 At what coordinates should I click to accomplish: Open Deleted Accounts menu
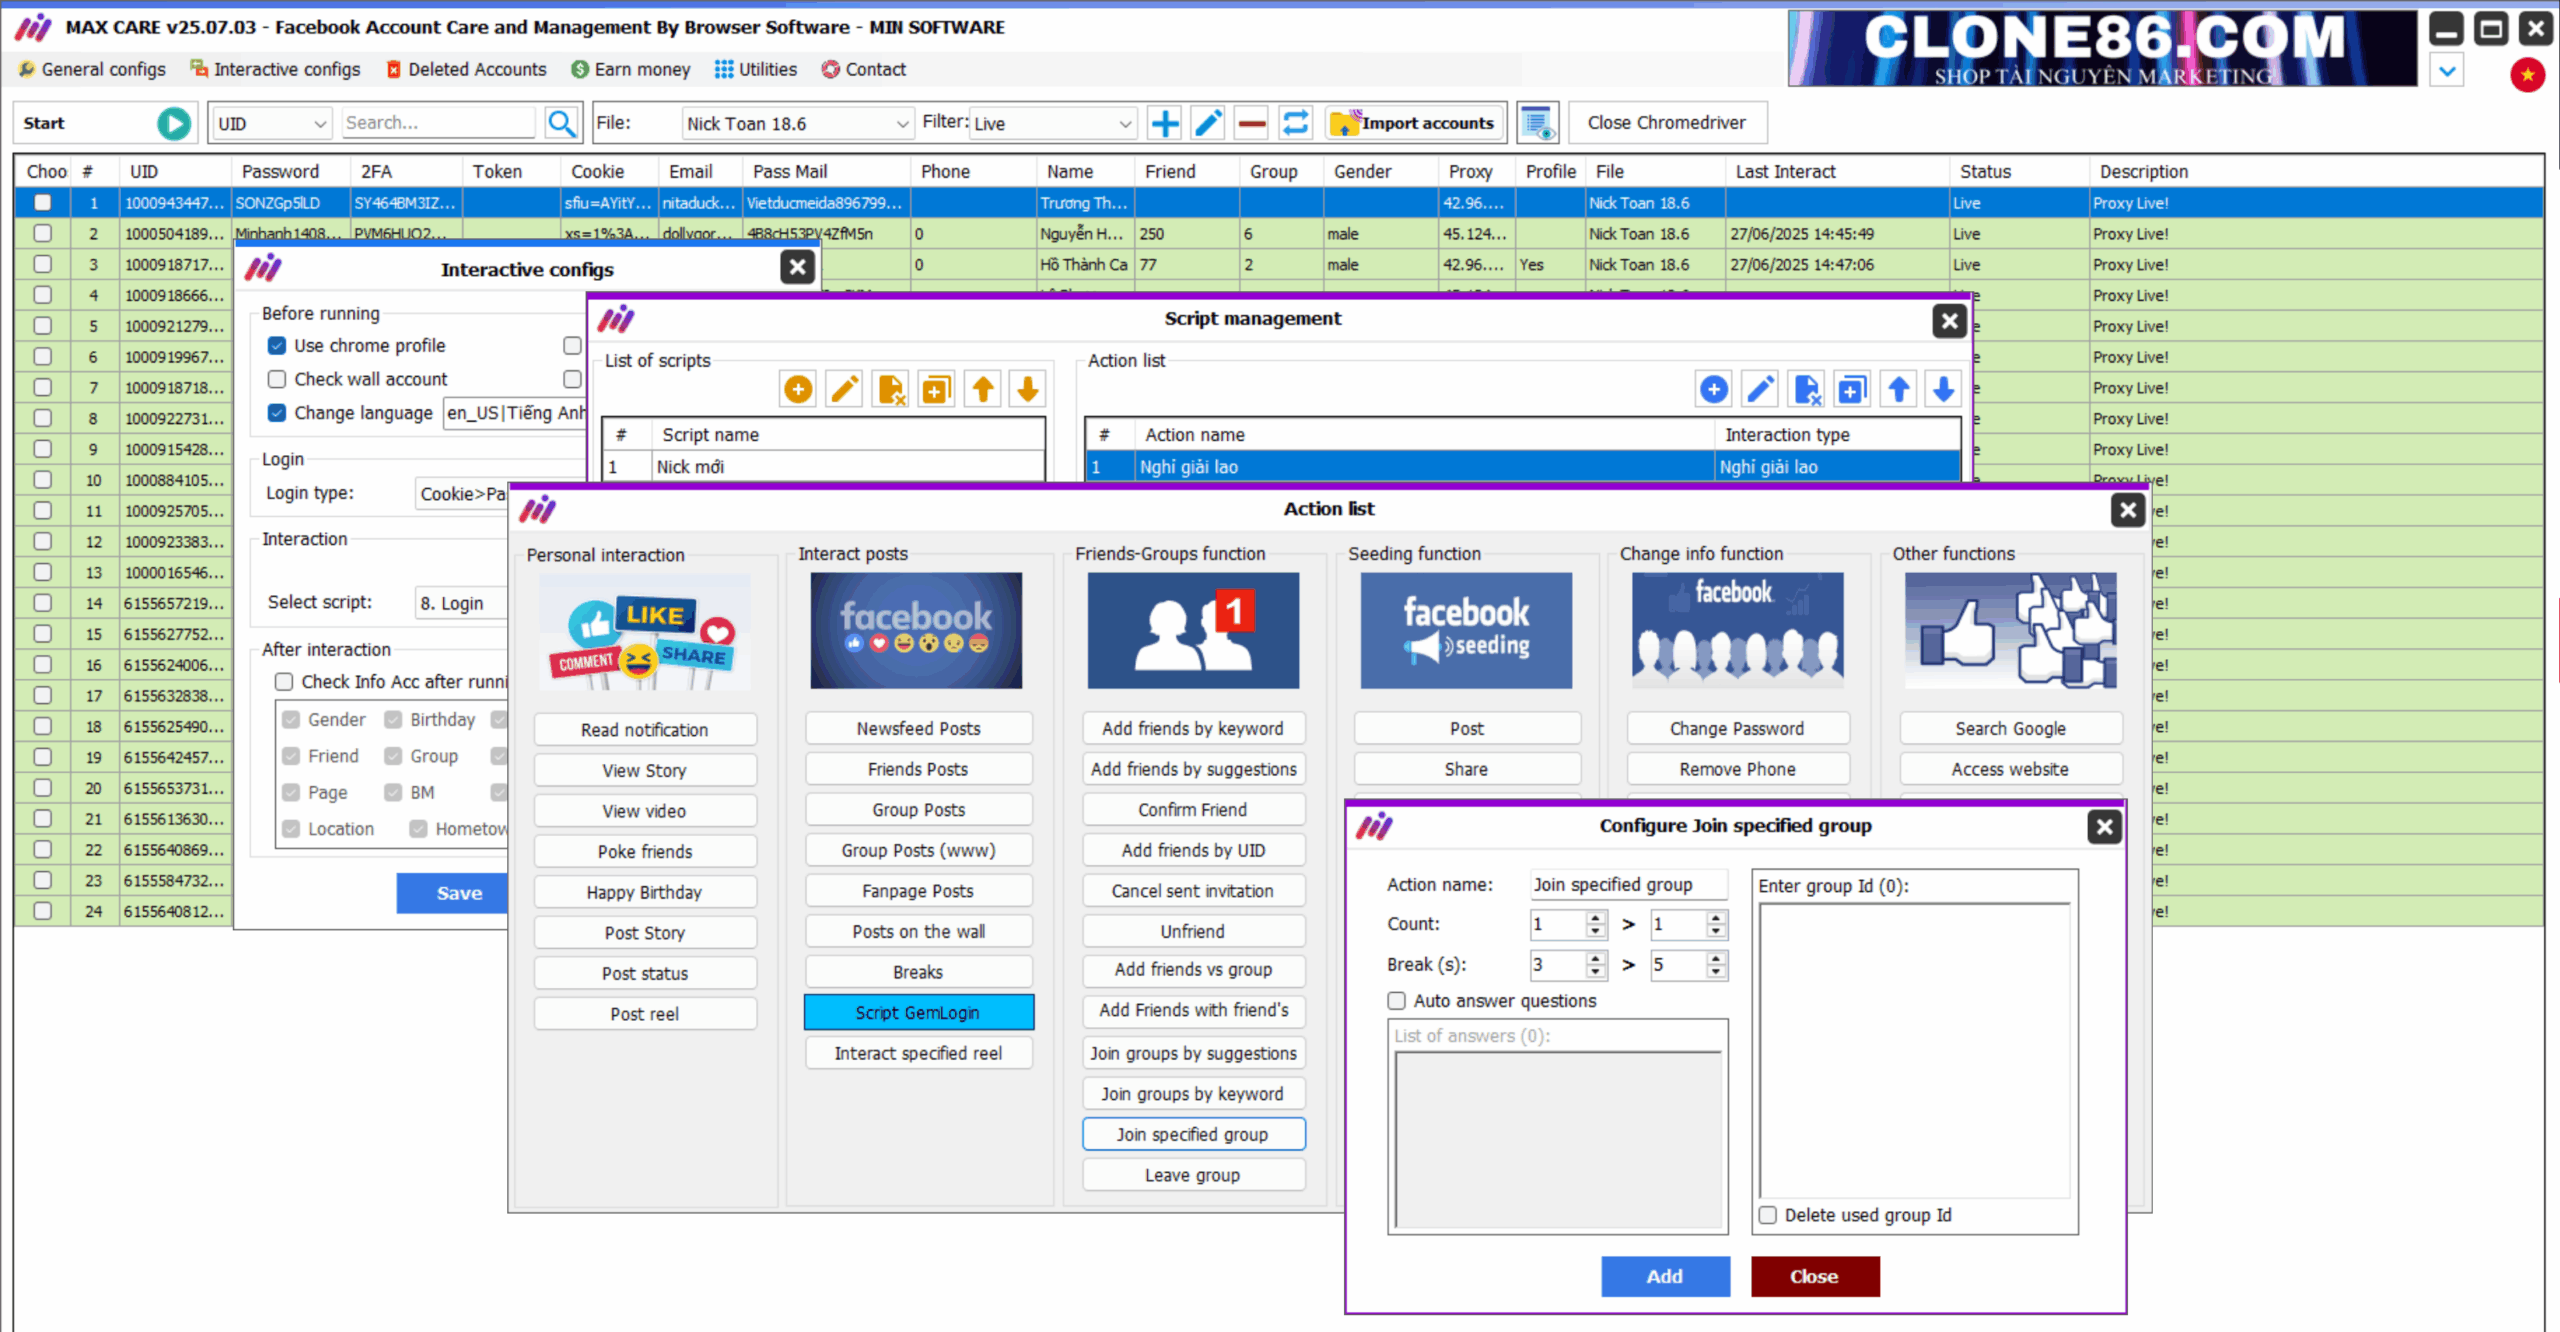466,69
